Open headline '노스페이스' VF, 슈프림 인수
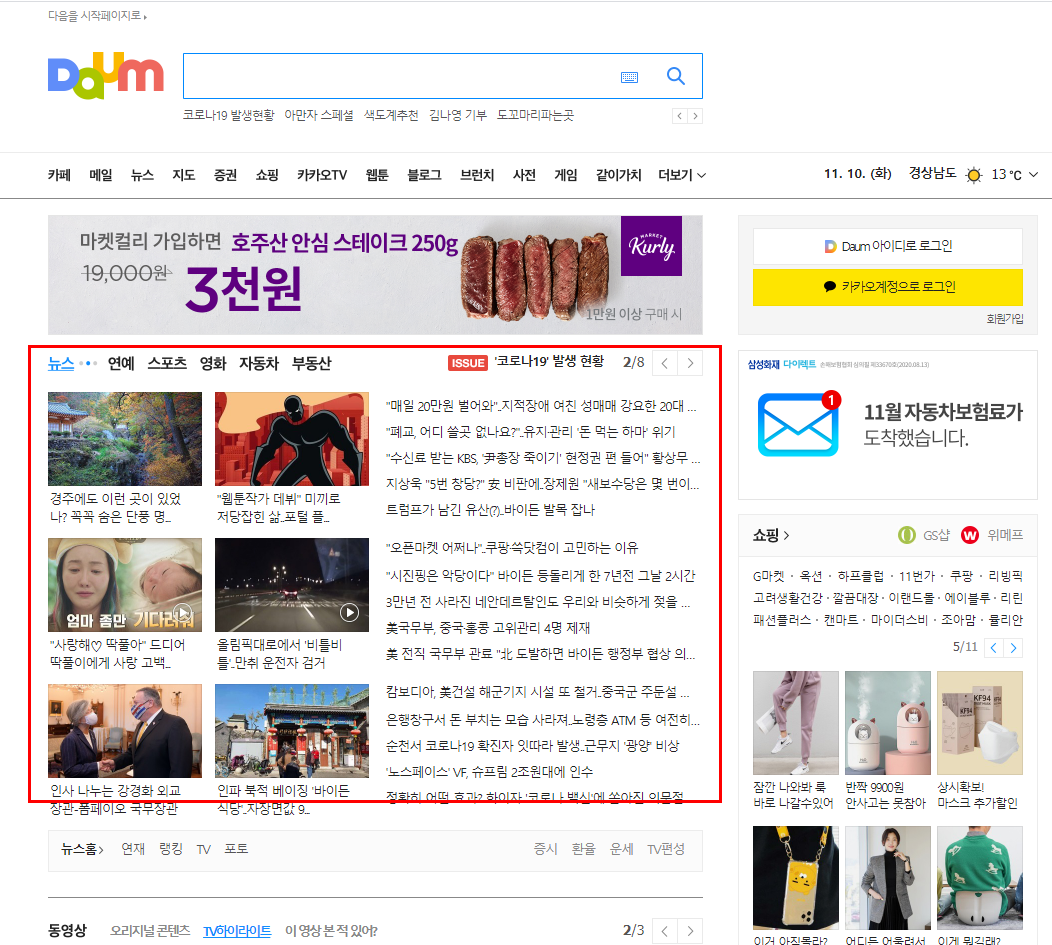1052x945 pixels. pyautogui.click(x=489, y=772)
